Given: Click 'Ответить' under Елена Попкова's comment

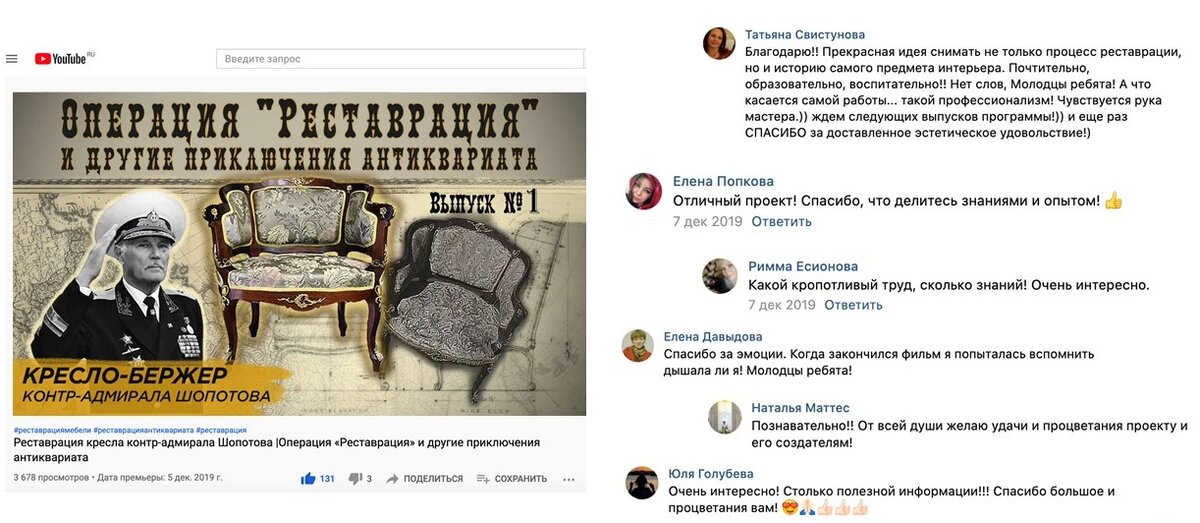Looking at the screenshot, I should [781, 222].
